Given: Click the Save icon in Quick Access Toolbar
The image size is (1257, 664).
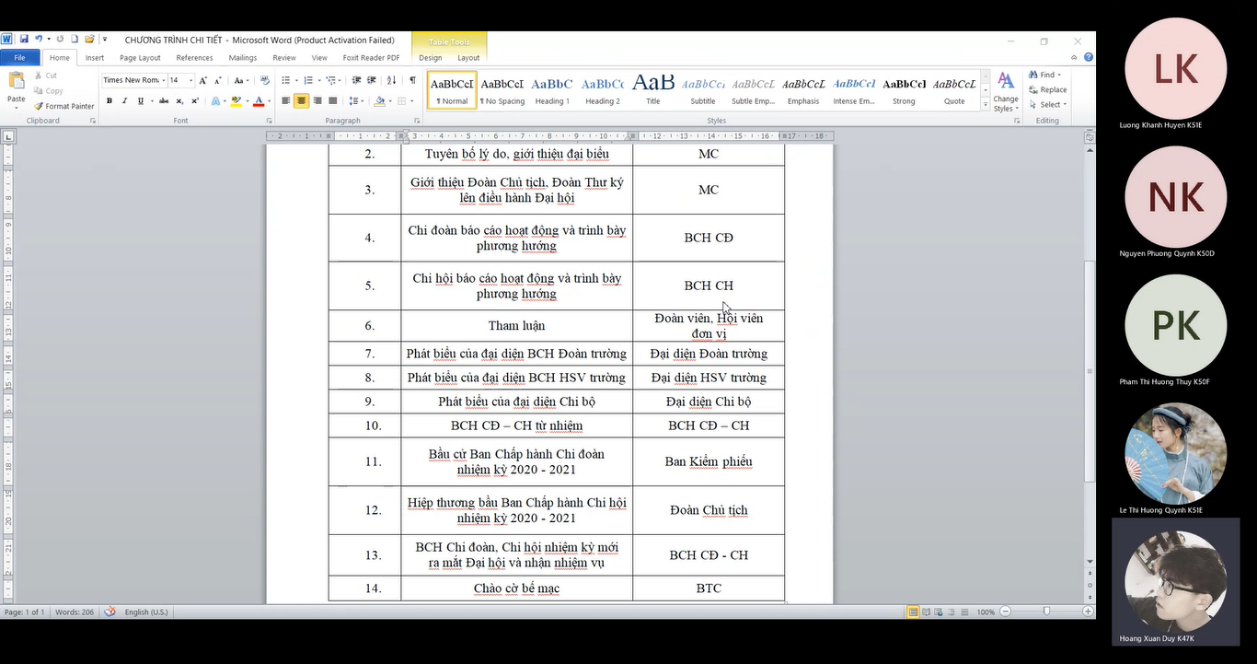Looking at the screenshot, I should 24,39.
